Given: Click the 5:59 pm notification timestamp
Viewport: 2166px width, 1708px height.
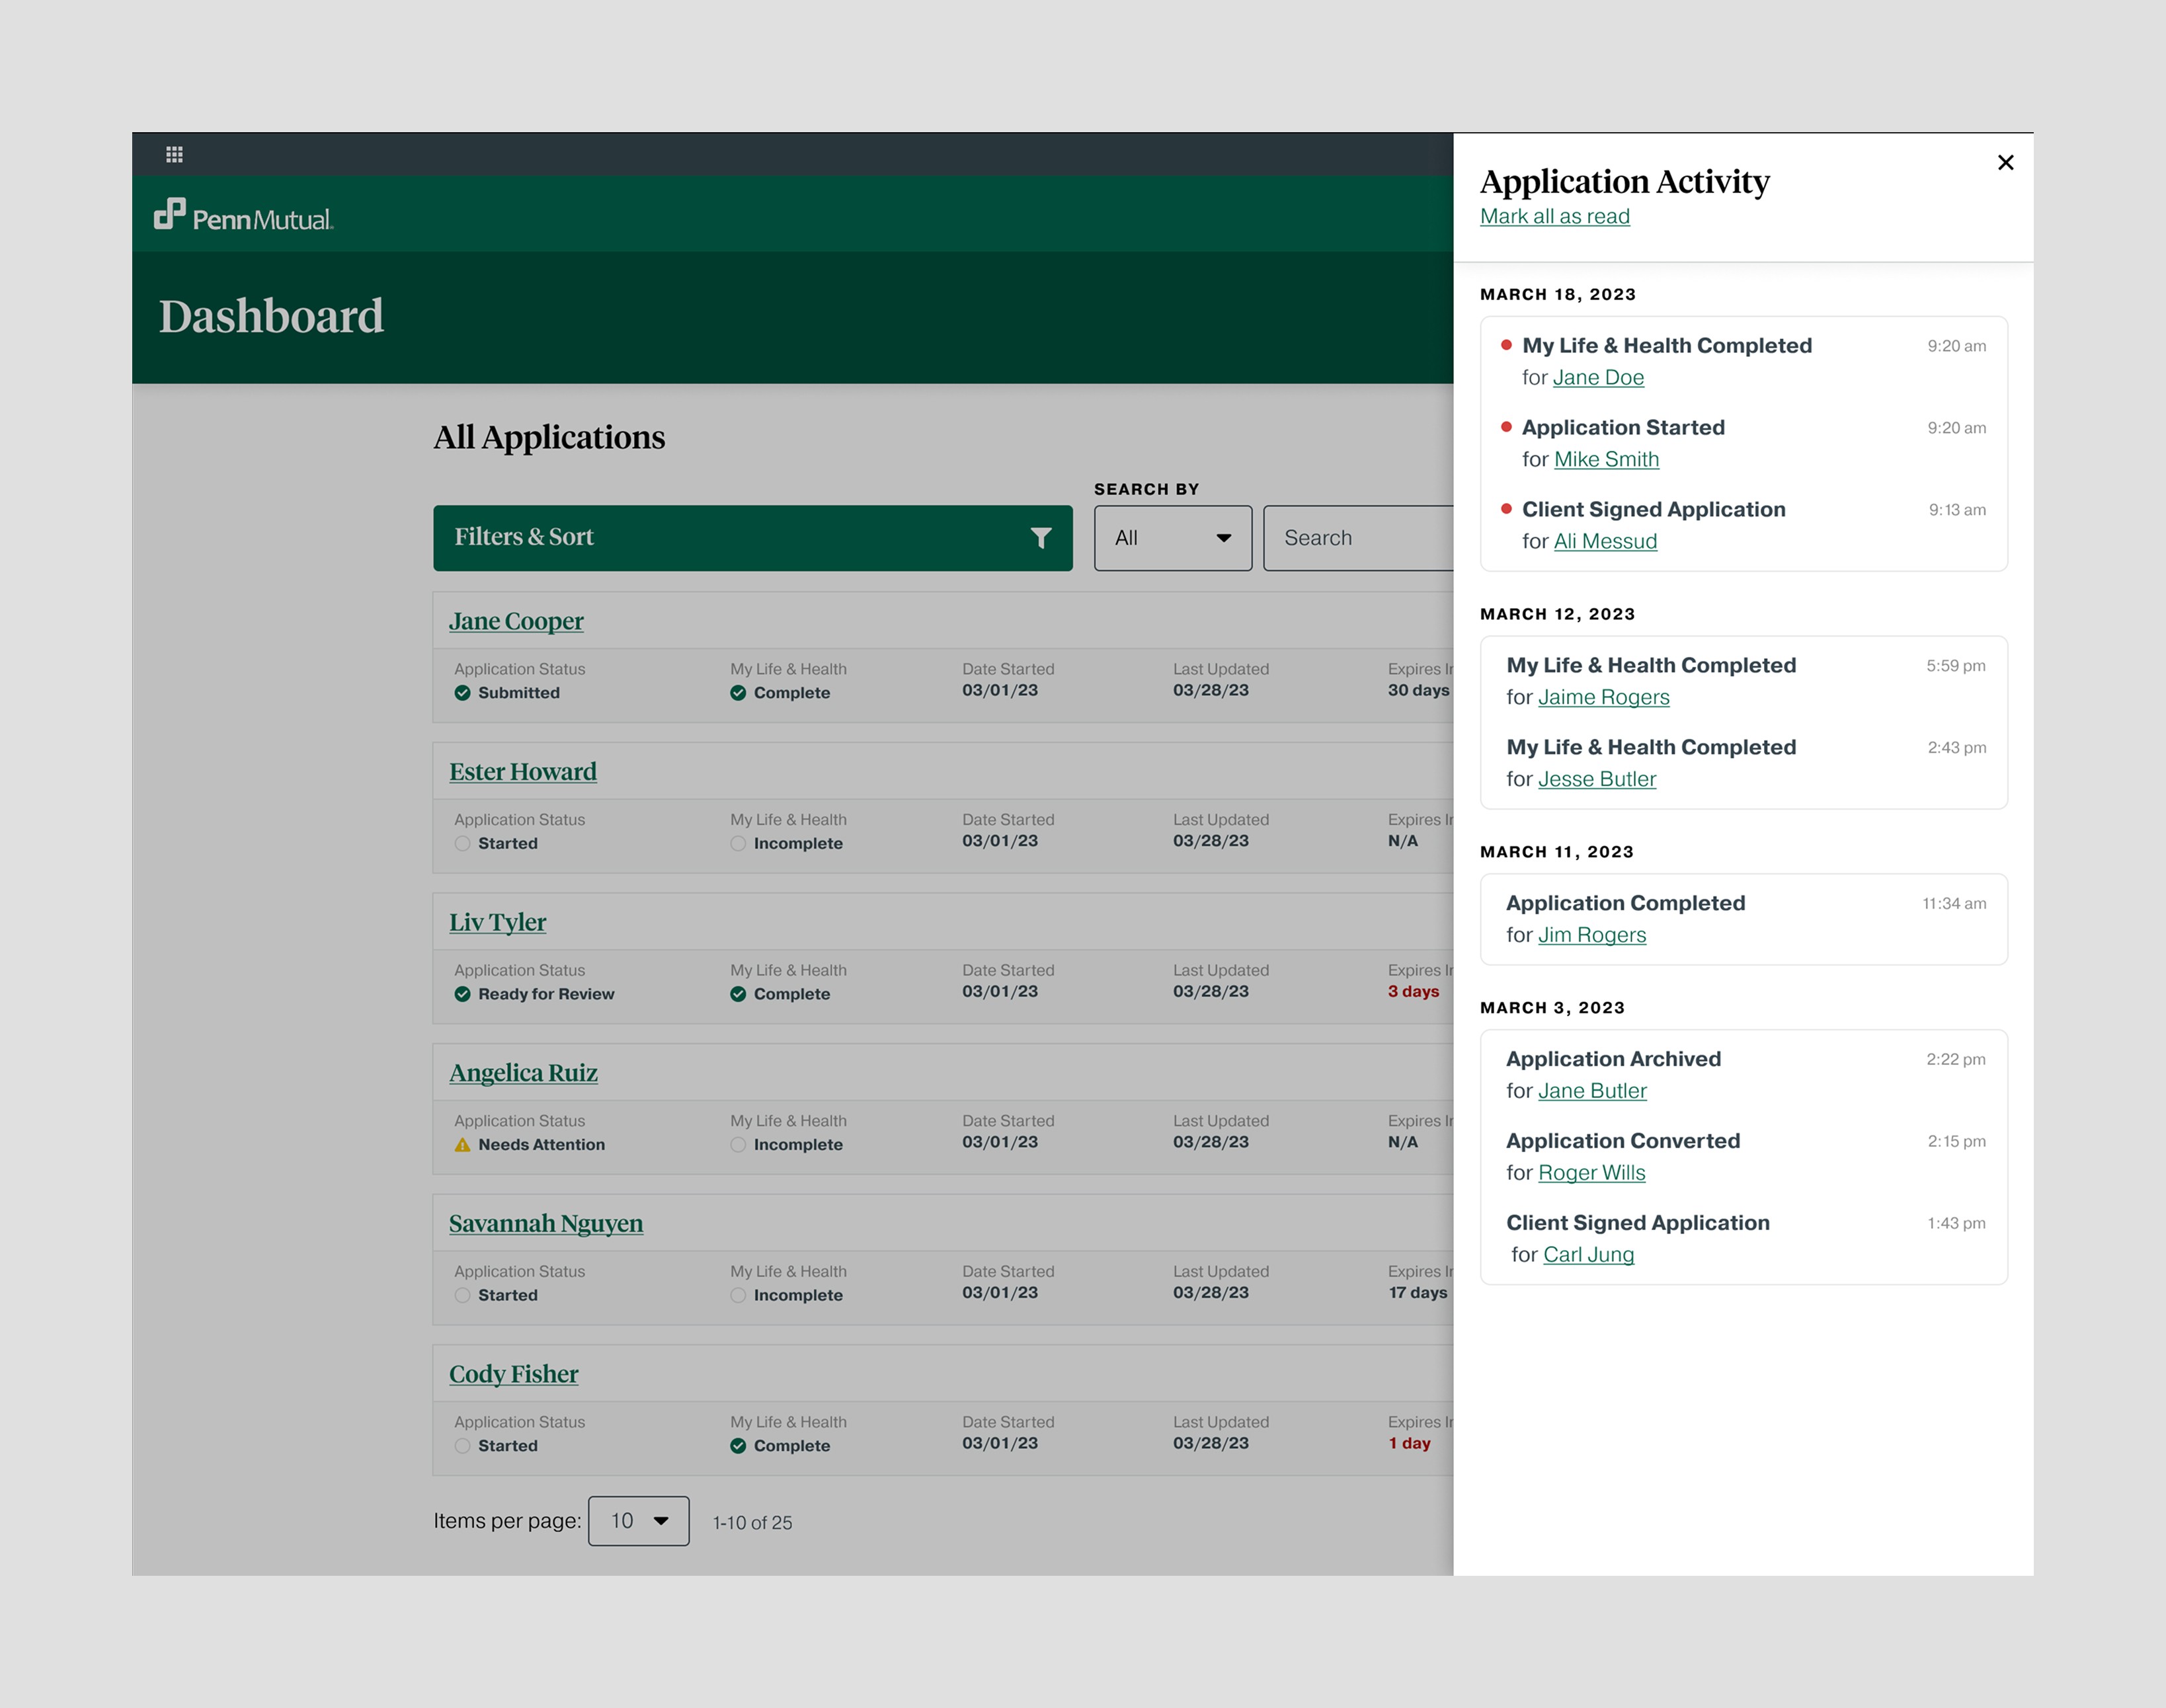Looking at the screenshot, I should [1956, 666].
